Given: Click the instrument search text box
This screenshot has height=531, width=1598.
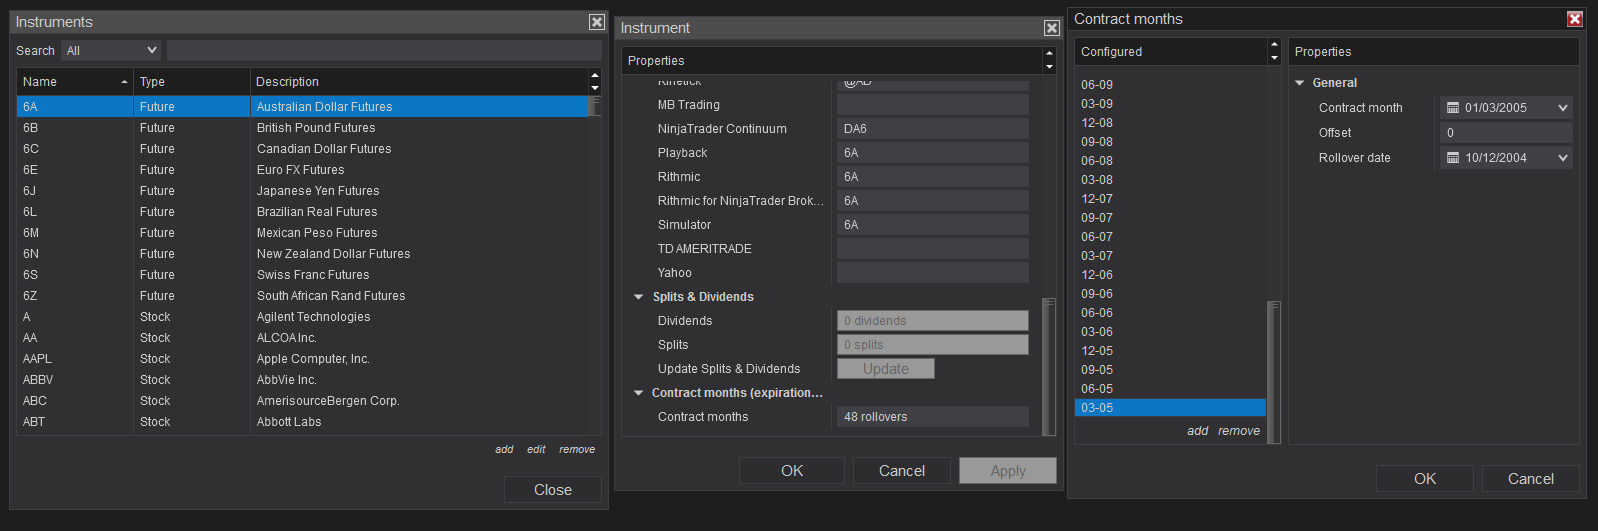Looking at the screenshot, I should 384,50.
